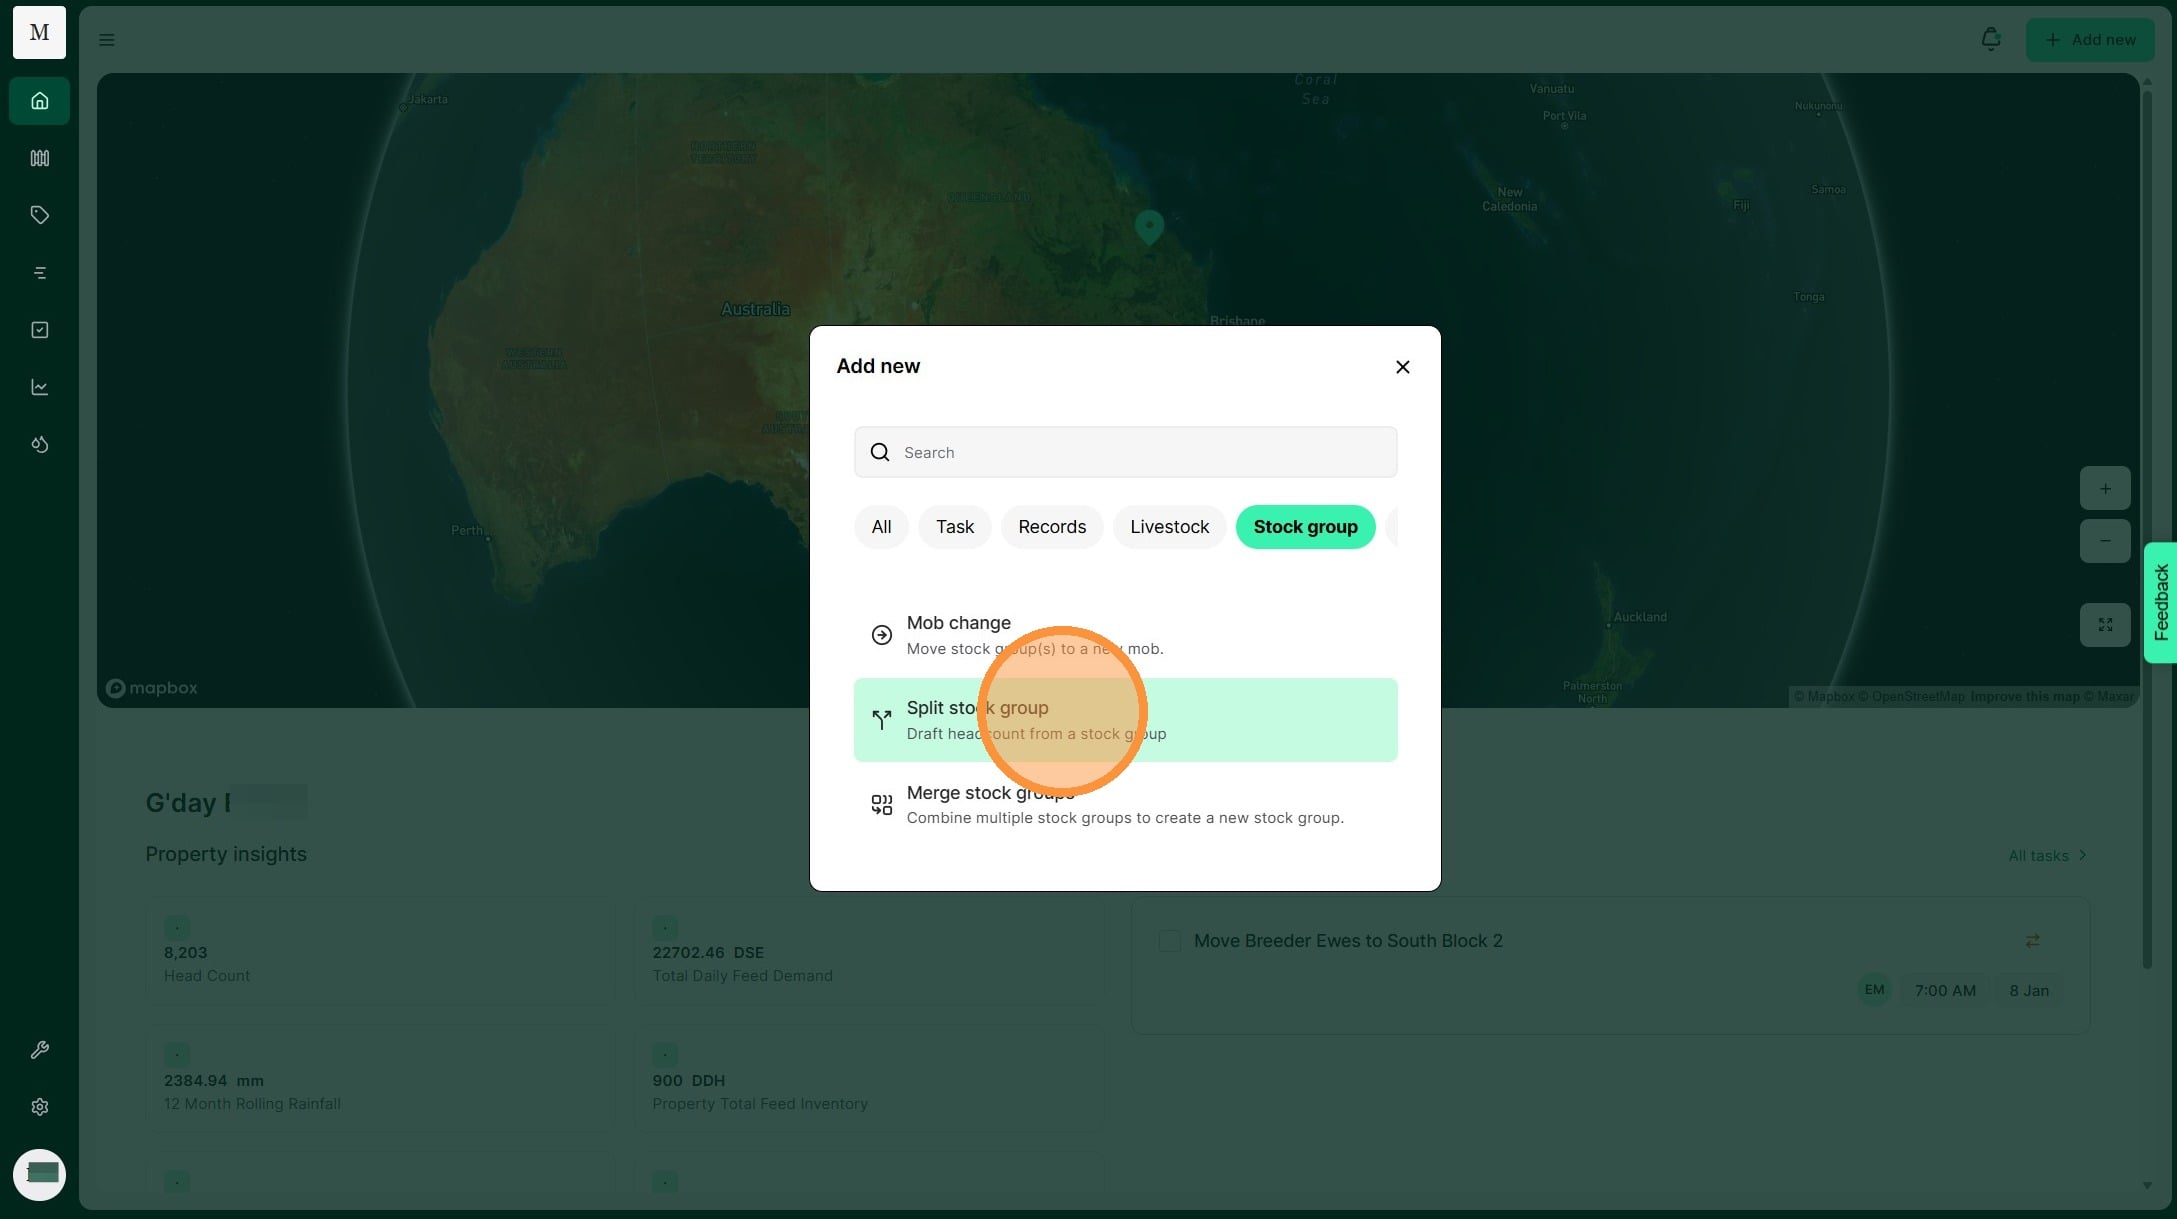This screenshot has width=2177, height=1219.
Task: Click the Home icon in sidebar
Action: click(x=39, y=101)
